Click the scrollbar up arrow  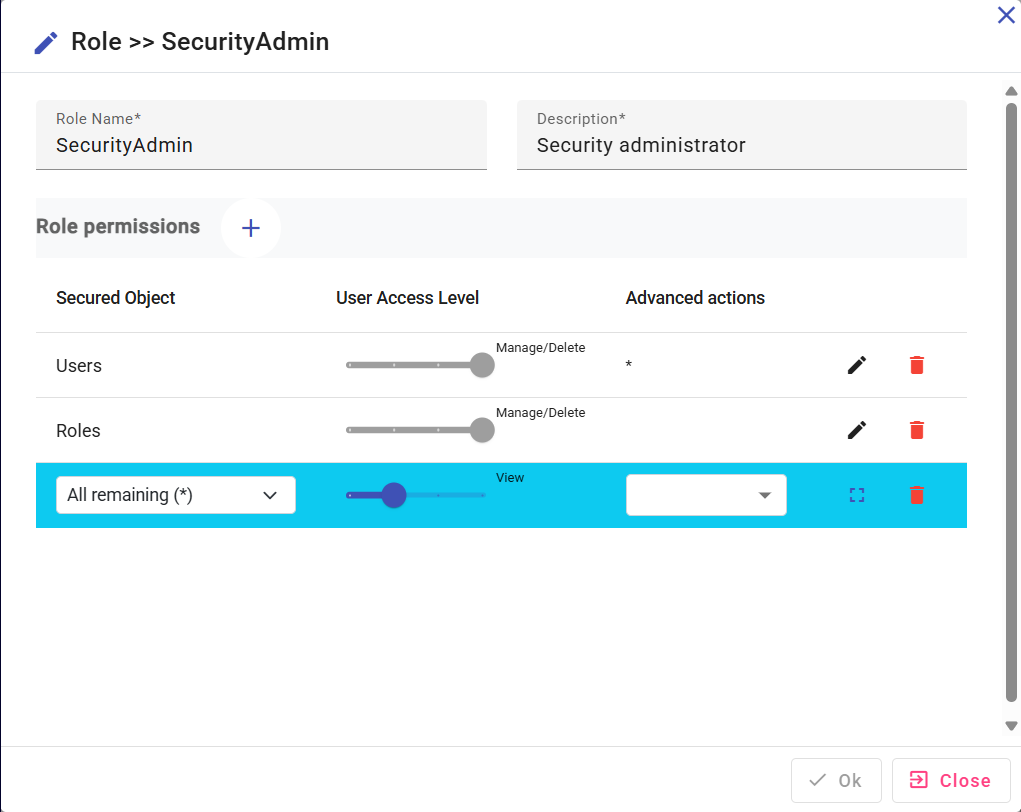(x=1011, y=92)
